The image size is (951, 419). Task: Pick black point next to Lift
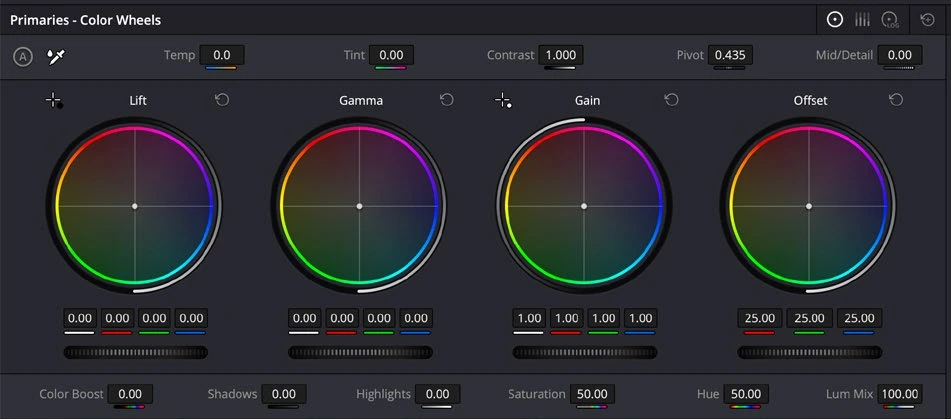pyautogui.click(x=54, y=101)
